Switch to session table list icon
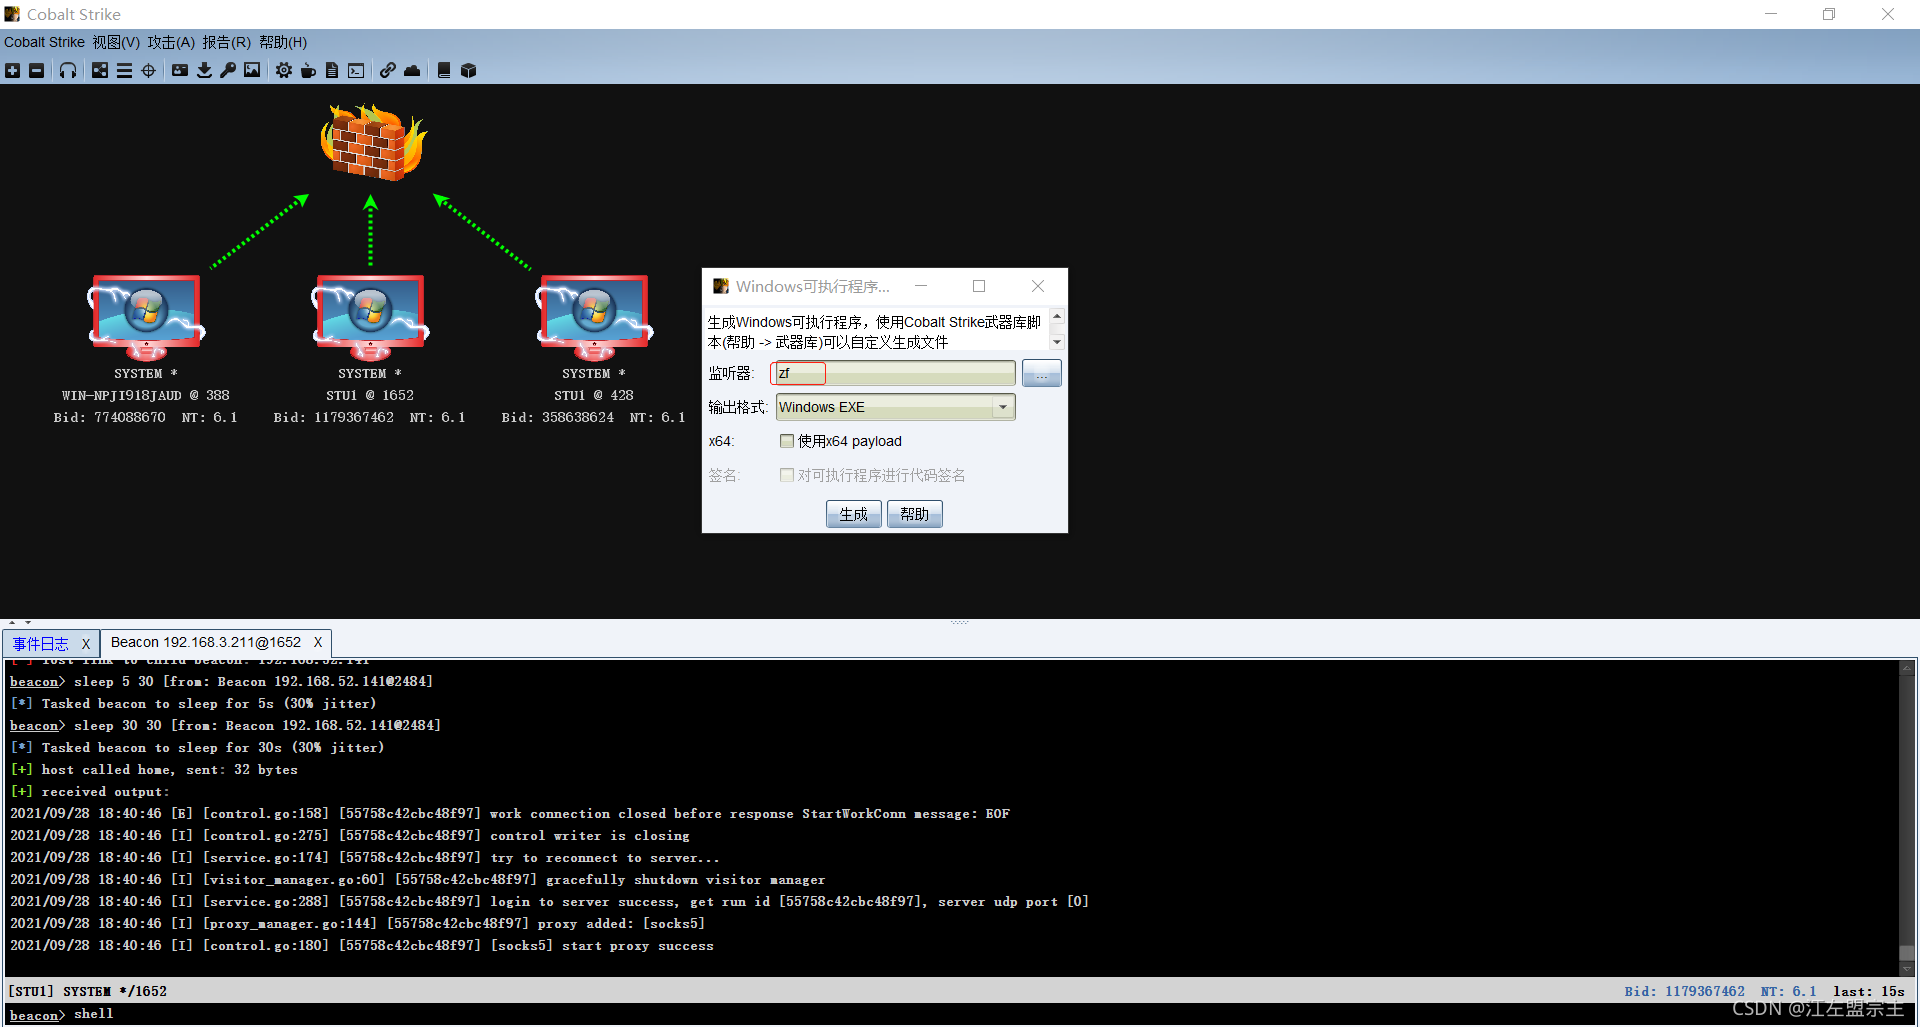Image resolution: width=1920 pixels, height=1027 pixels. click(x=124, y=70)
